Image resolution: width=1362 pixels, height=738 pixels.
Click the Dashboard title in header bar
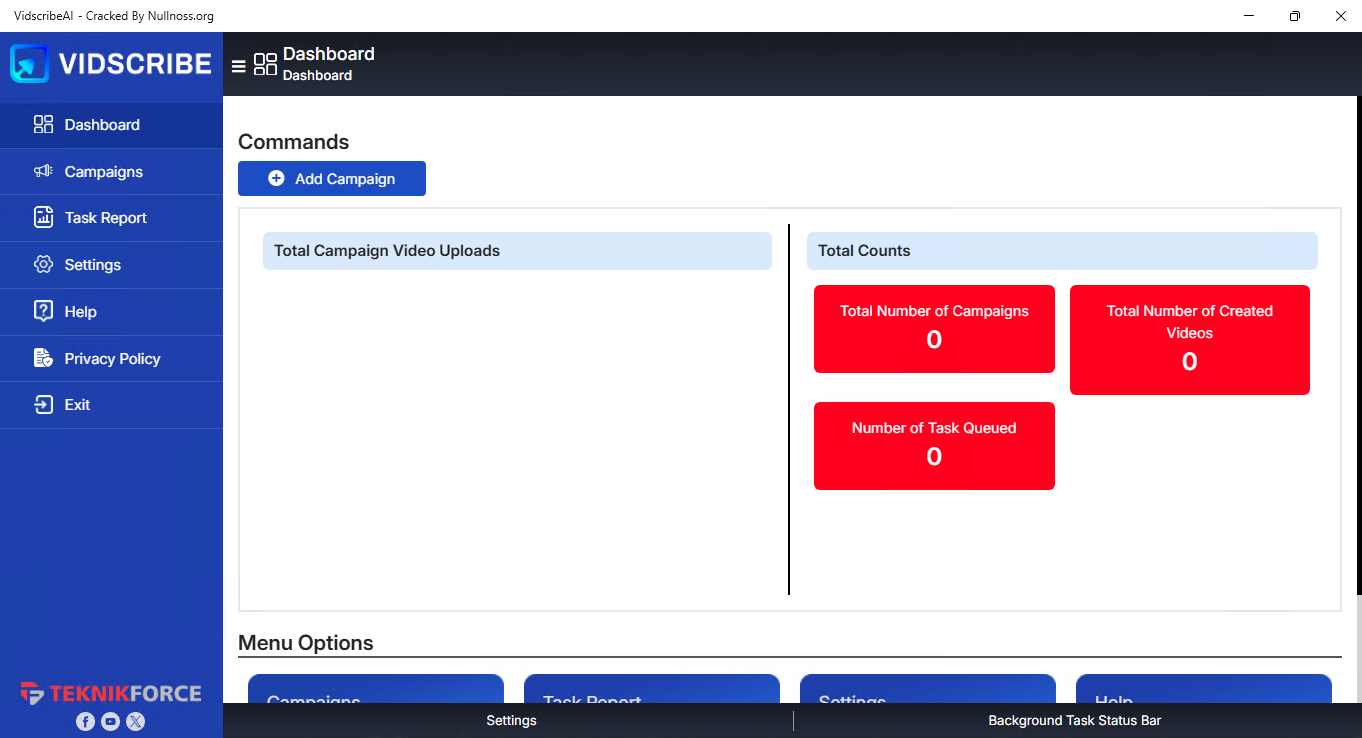[x=329, y=54]
